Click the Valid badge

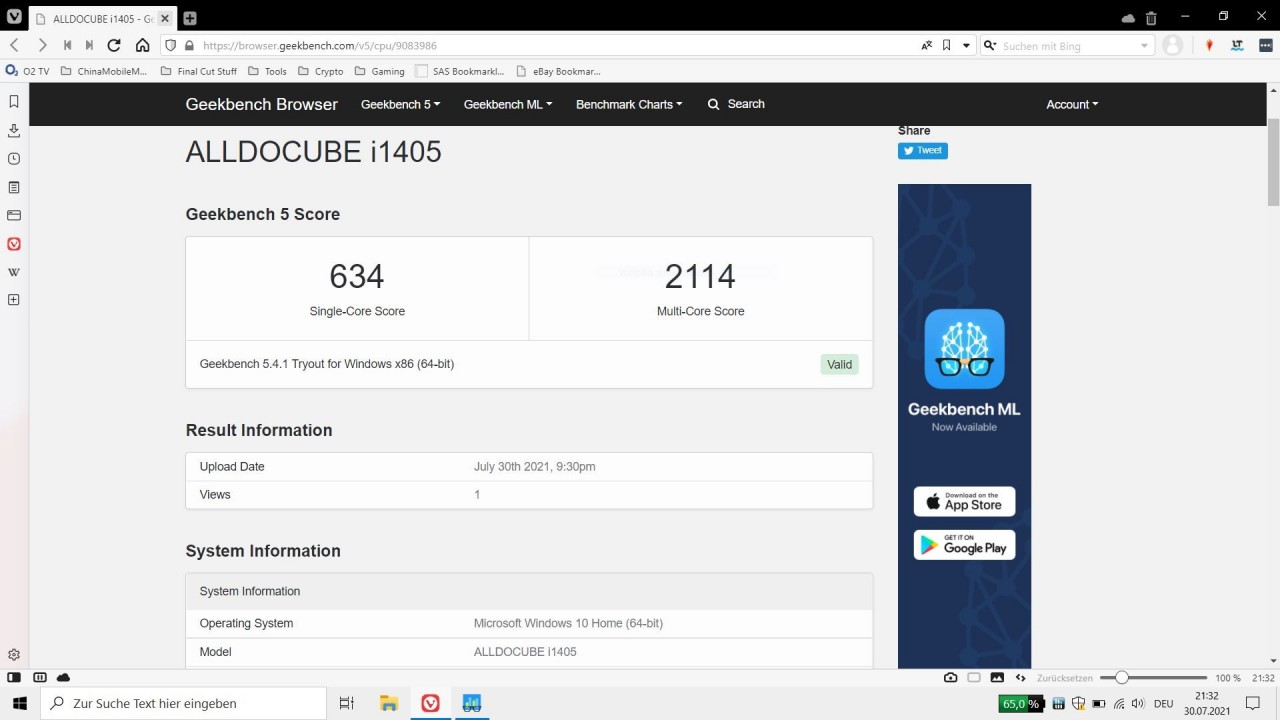point(840,364)
